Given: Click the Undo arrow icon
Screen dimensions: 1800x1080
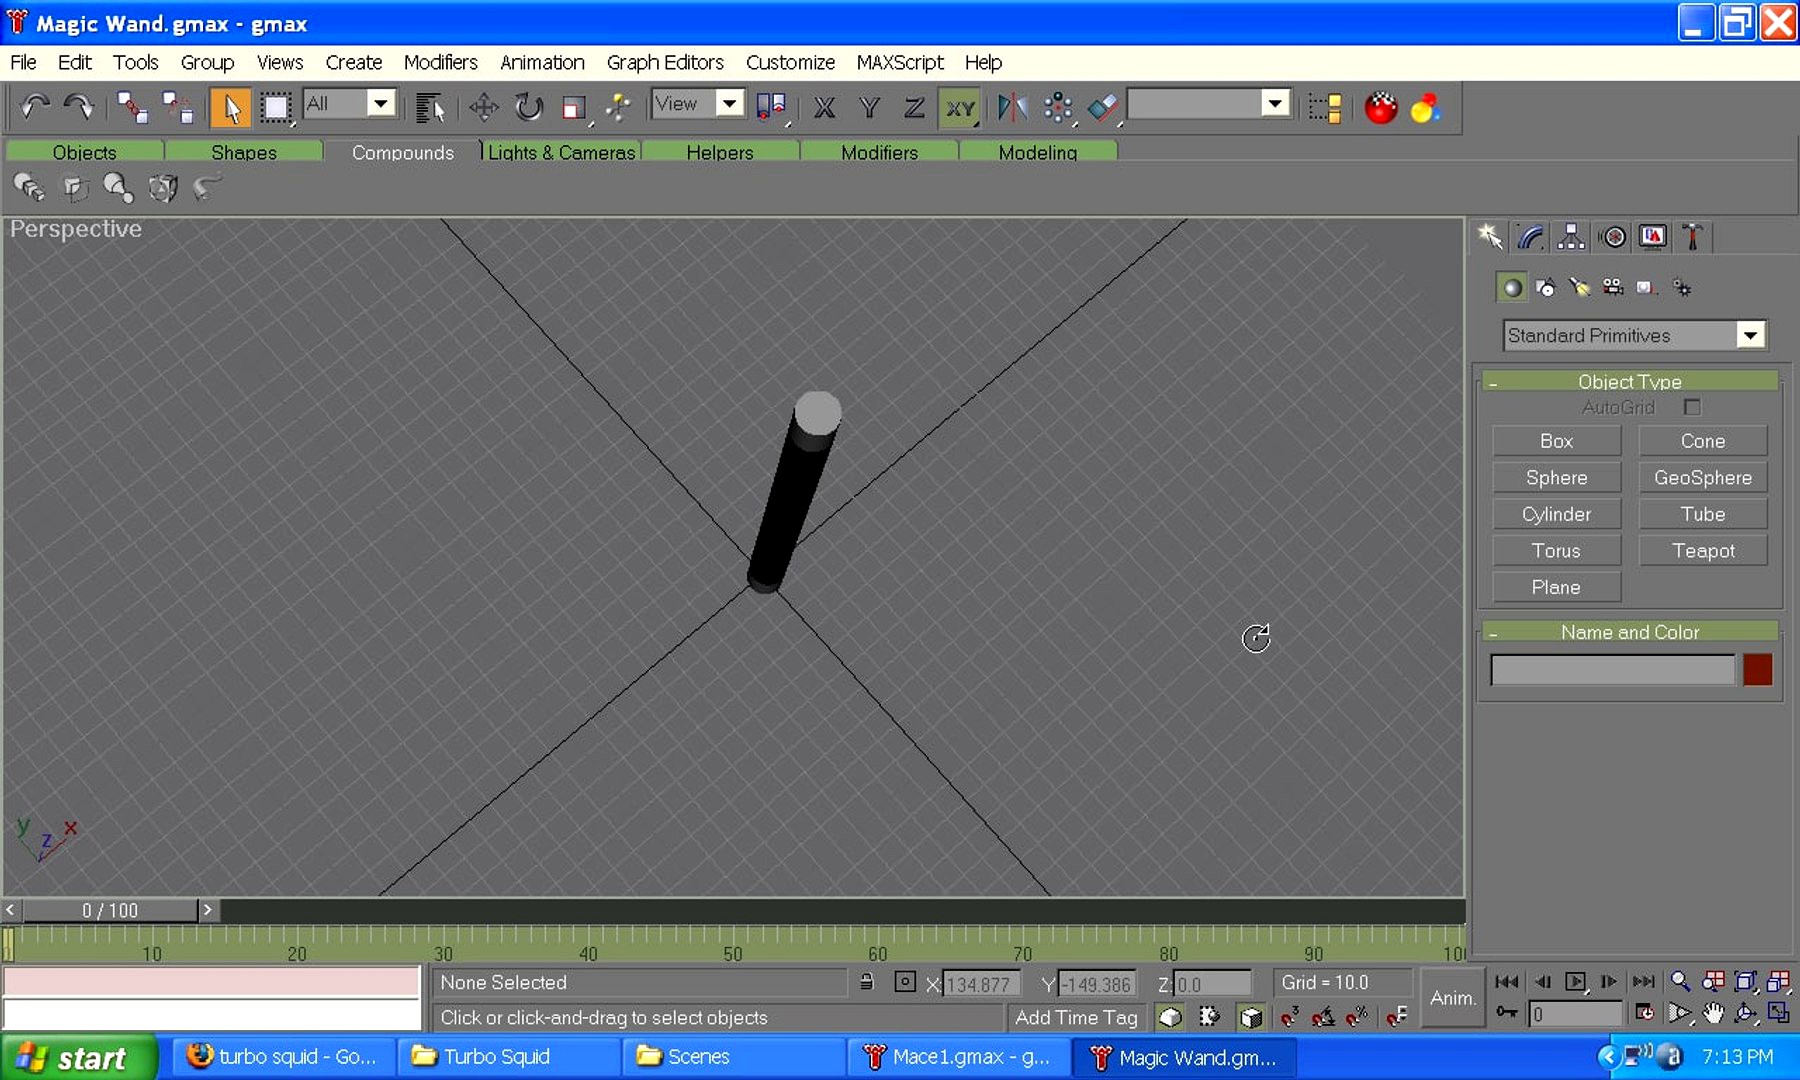Looking at the screenshot, I should pos(35,107).
